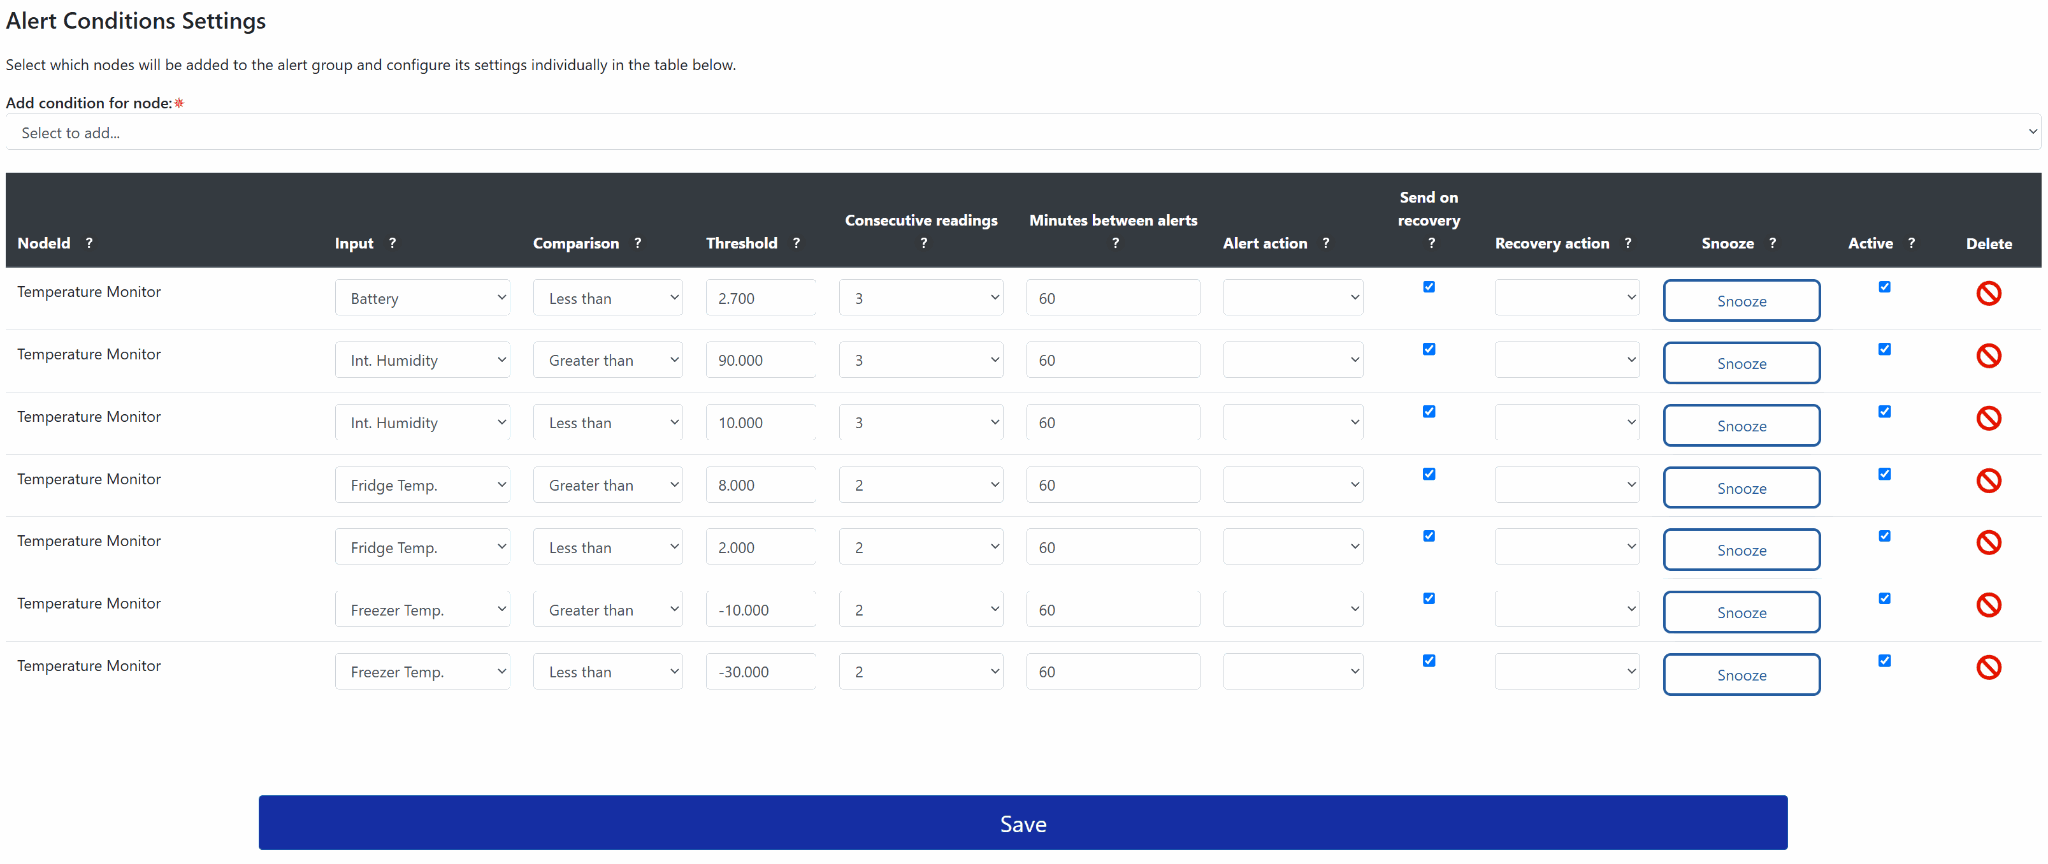Viewport: 2048px width, 864px height.
Task: Snooze the Freezer Temp. Greater than condition
Action: click(x=1741, y=612)
